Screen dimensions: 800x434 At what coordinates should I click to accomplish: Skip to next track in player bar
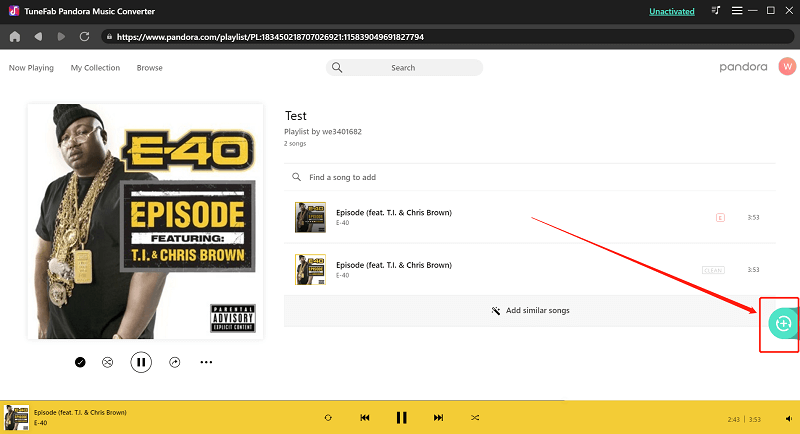point(438,417)
